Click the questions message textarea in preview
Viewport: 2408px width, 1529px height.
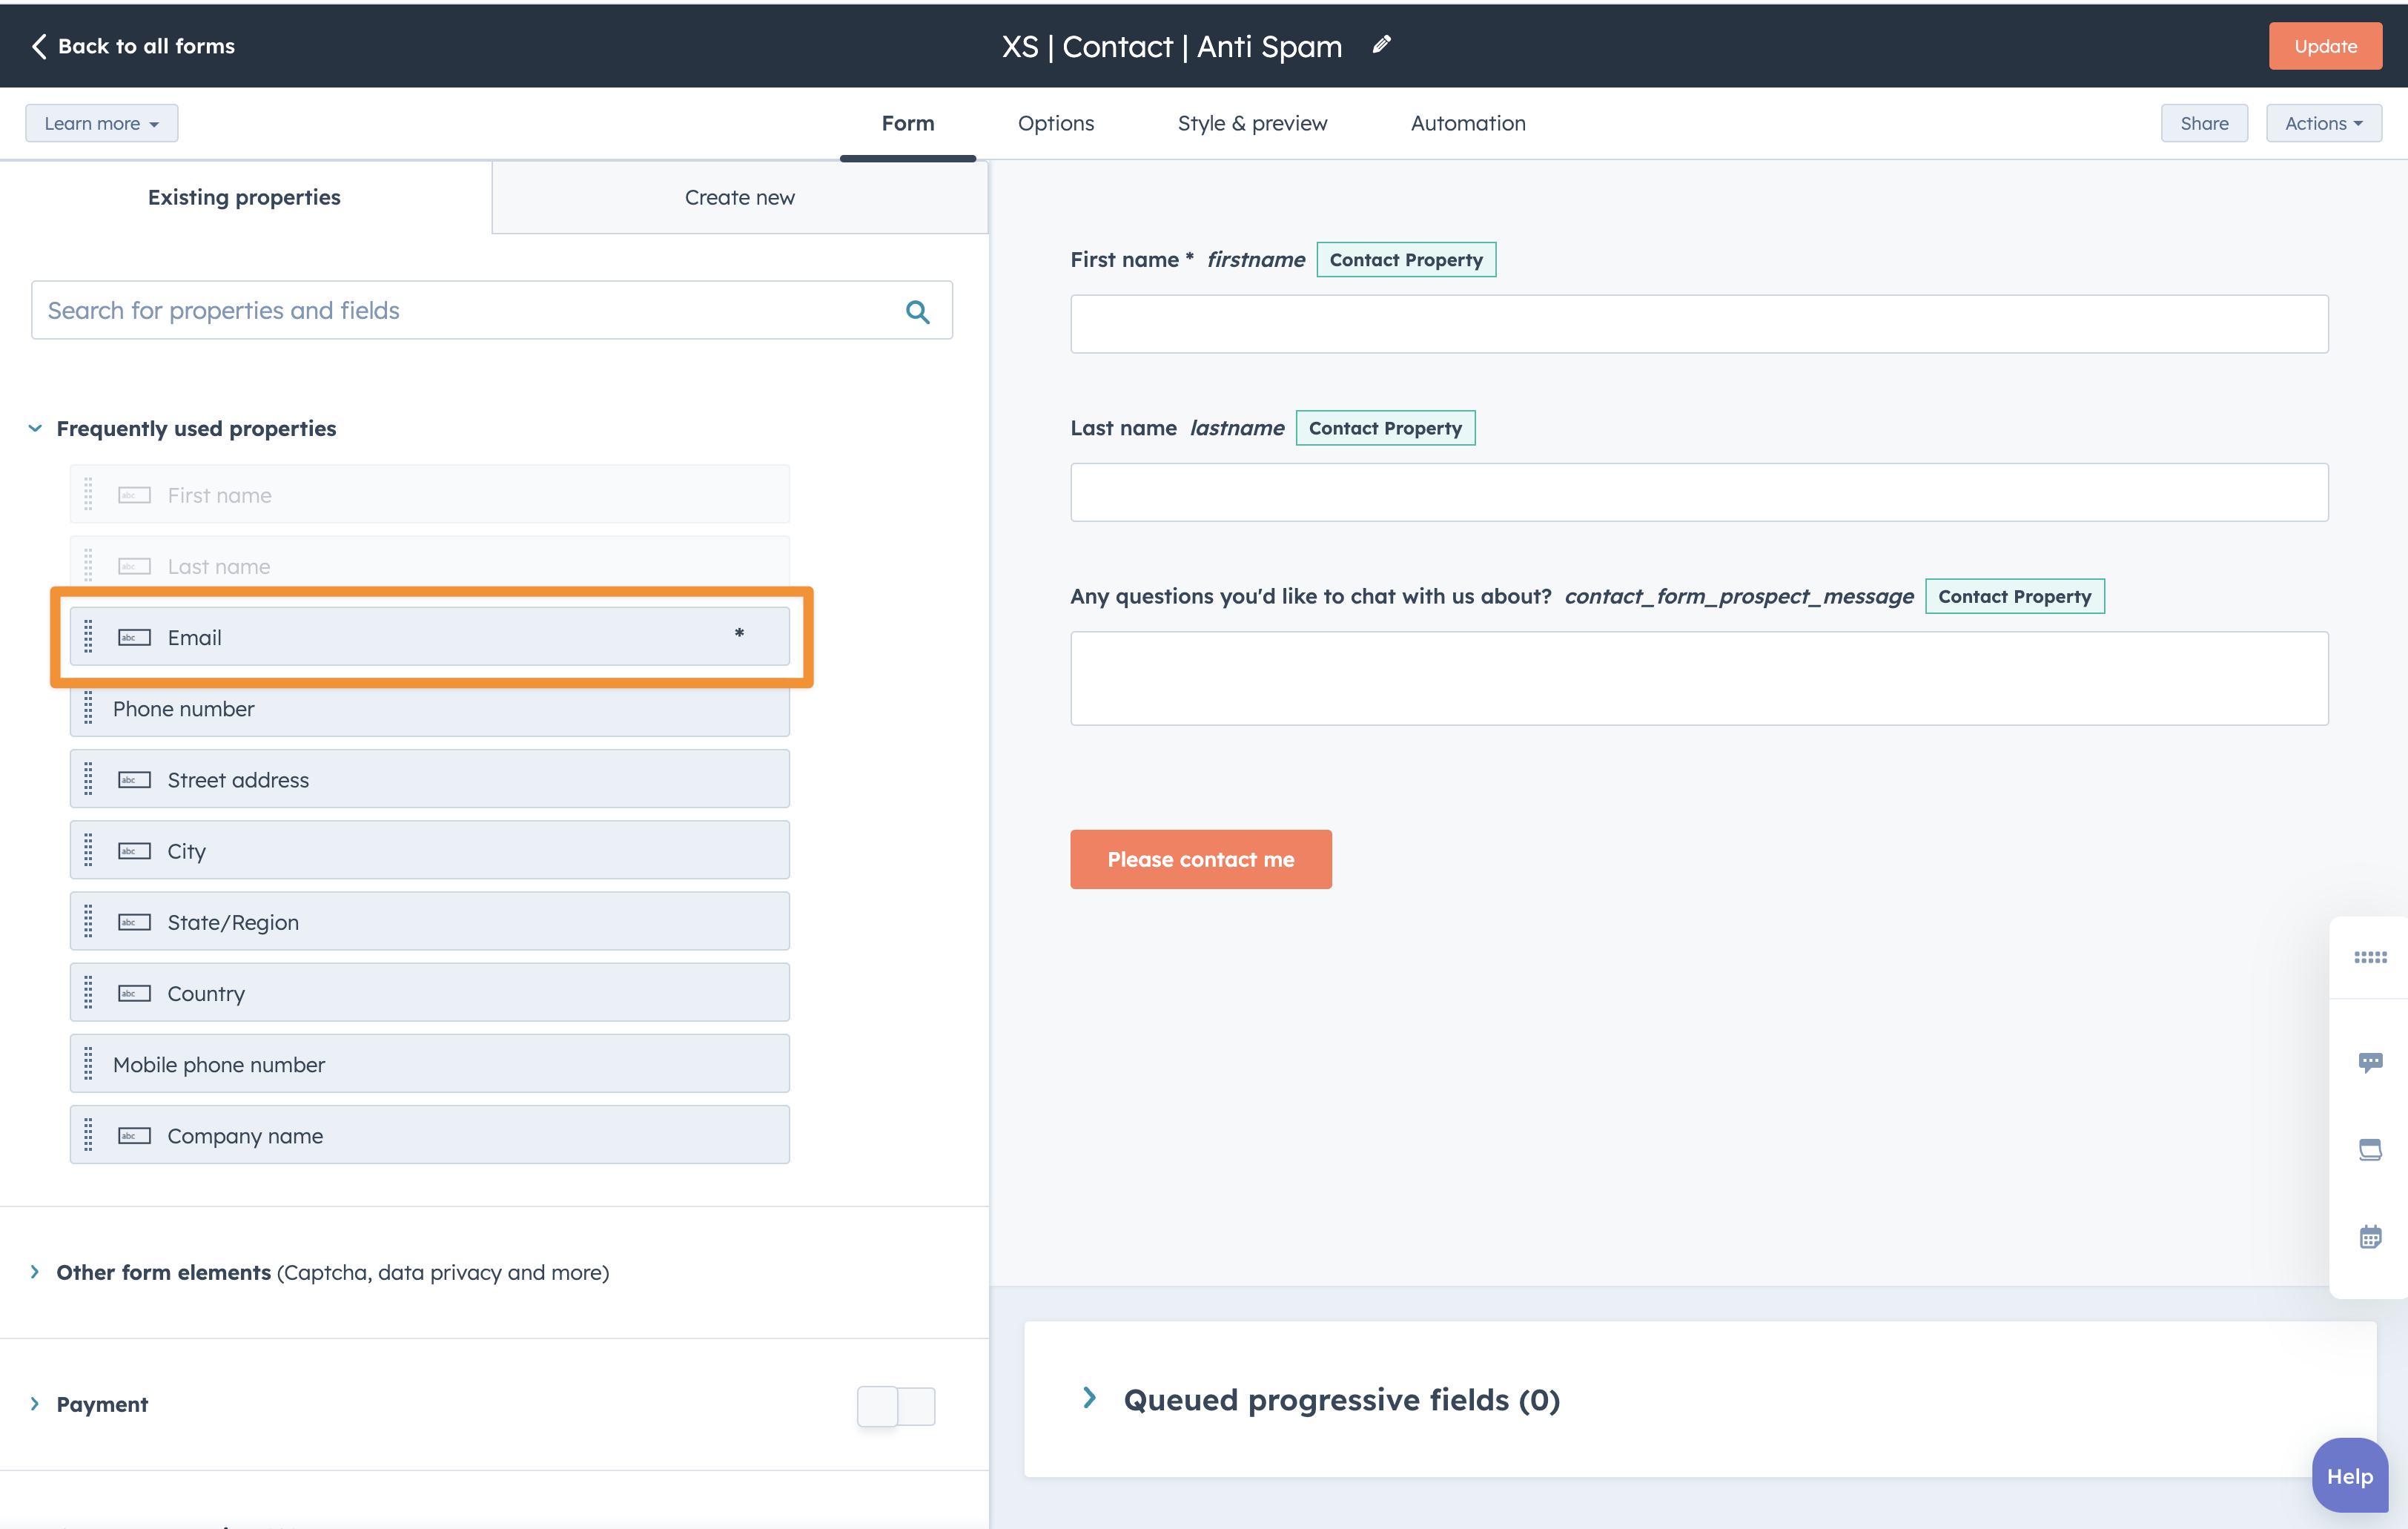1699,678
